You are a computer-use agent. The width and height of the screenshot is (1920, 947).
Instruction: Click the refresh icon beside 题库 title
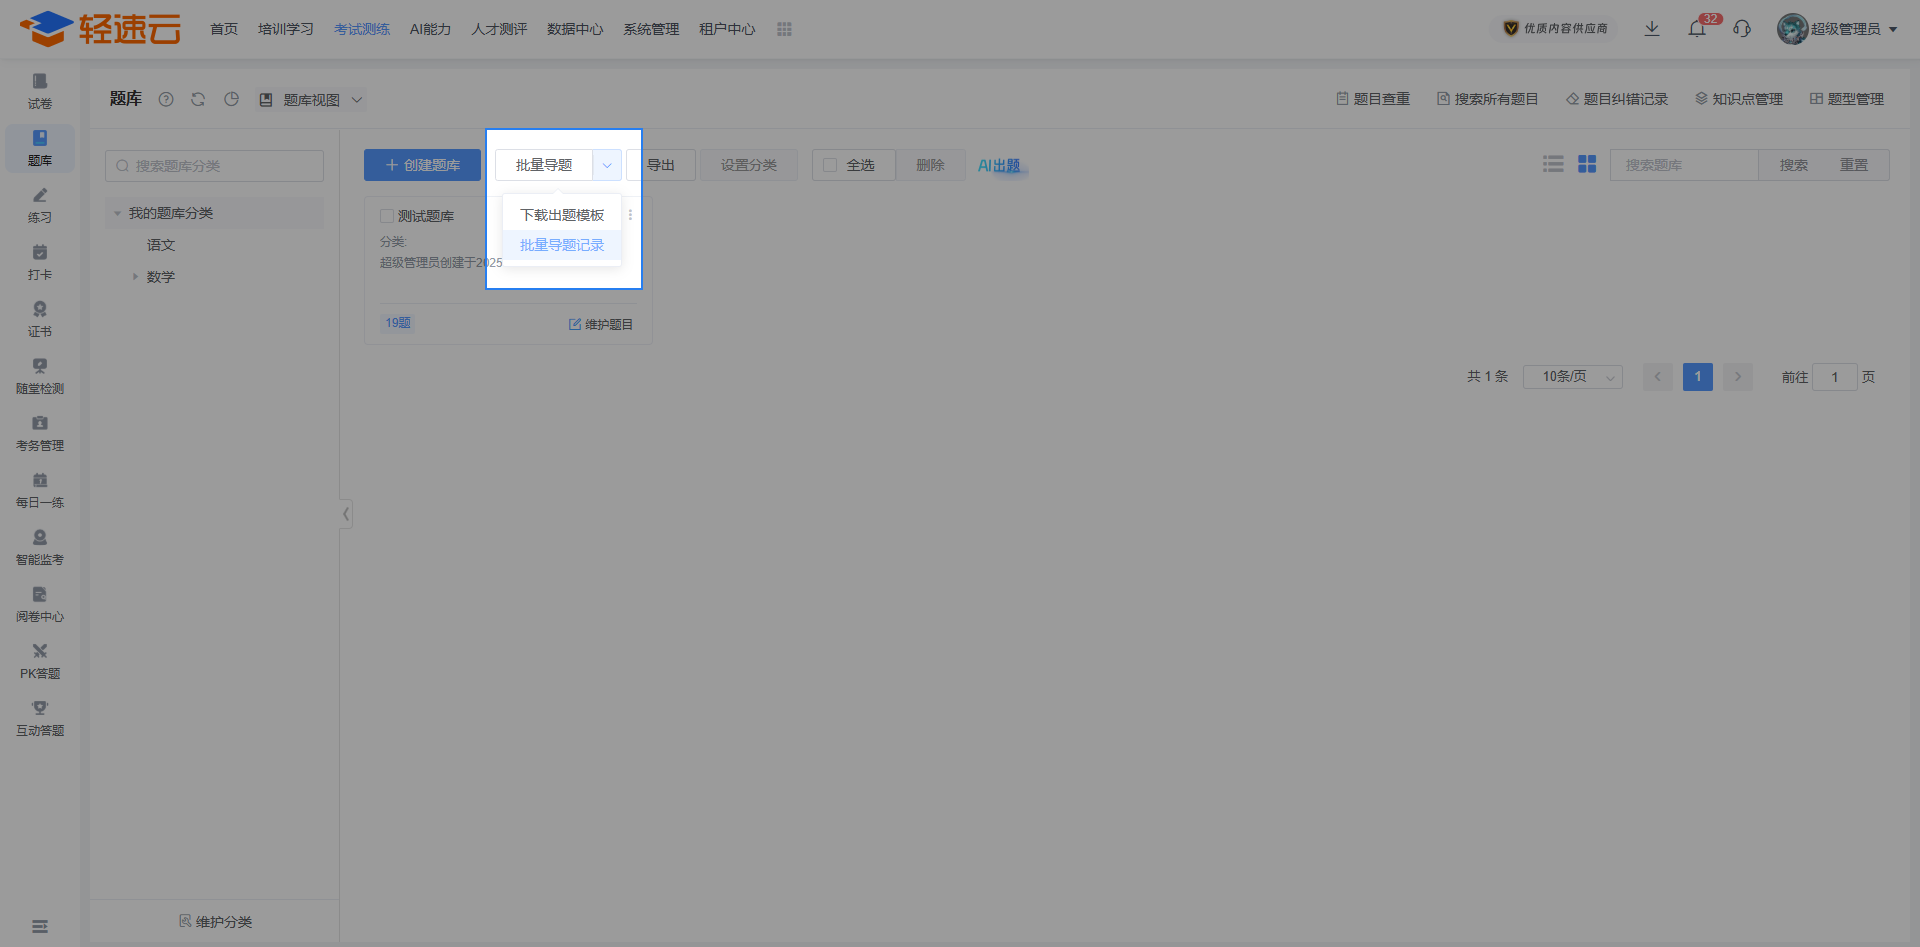(198, 99)
